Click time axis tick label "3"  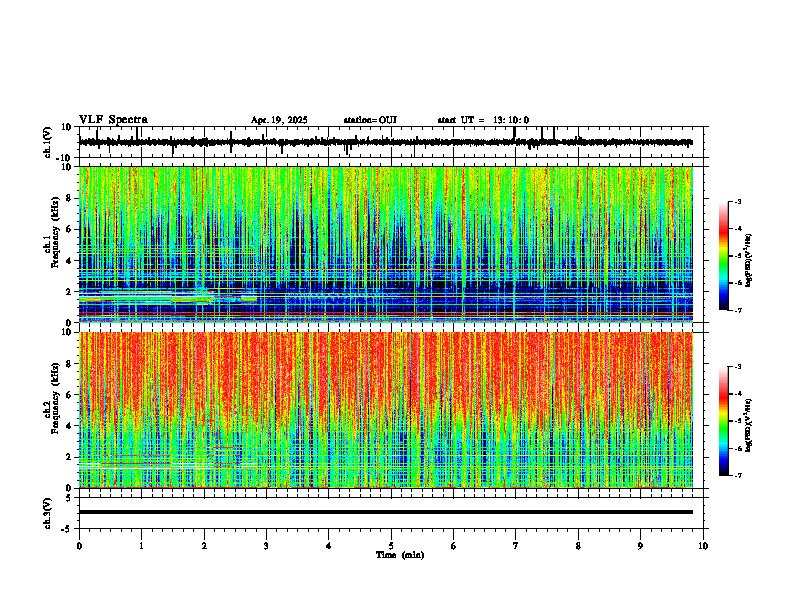[266, 546]
